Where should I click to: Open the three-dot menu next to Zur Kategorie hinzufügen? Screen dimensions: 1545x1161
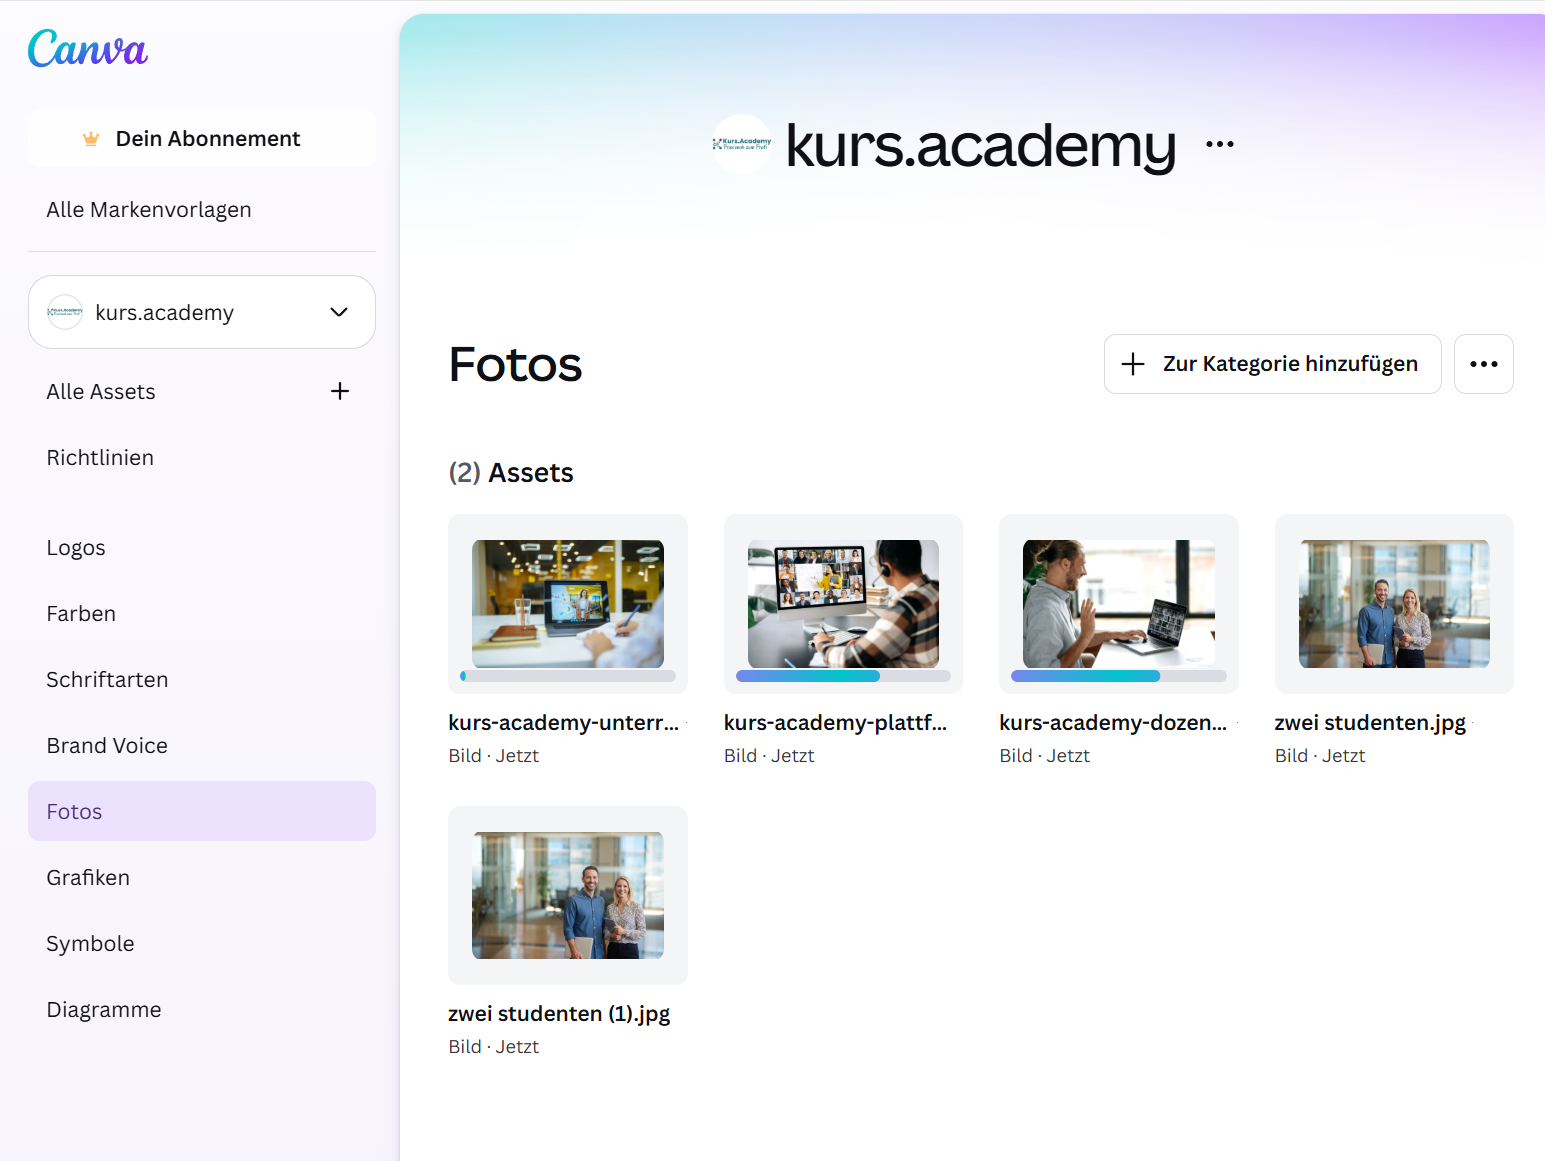pos(1483,364)
